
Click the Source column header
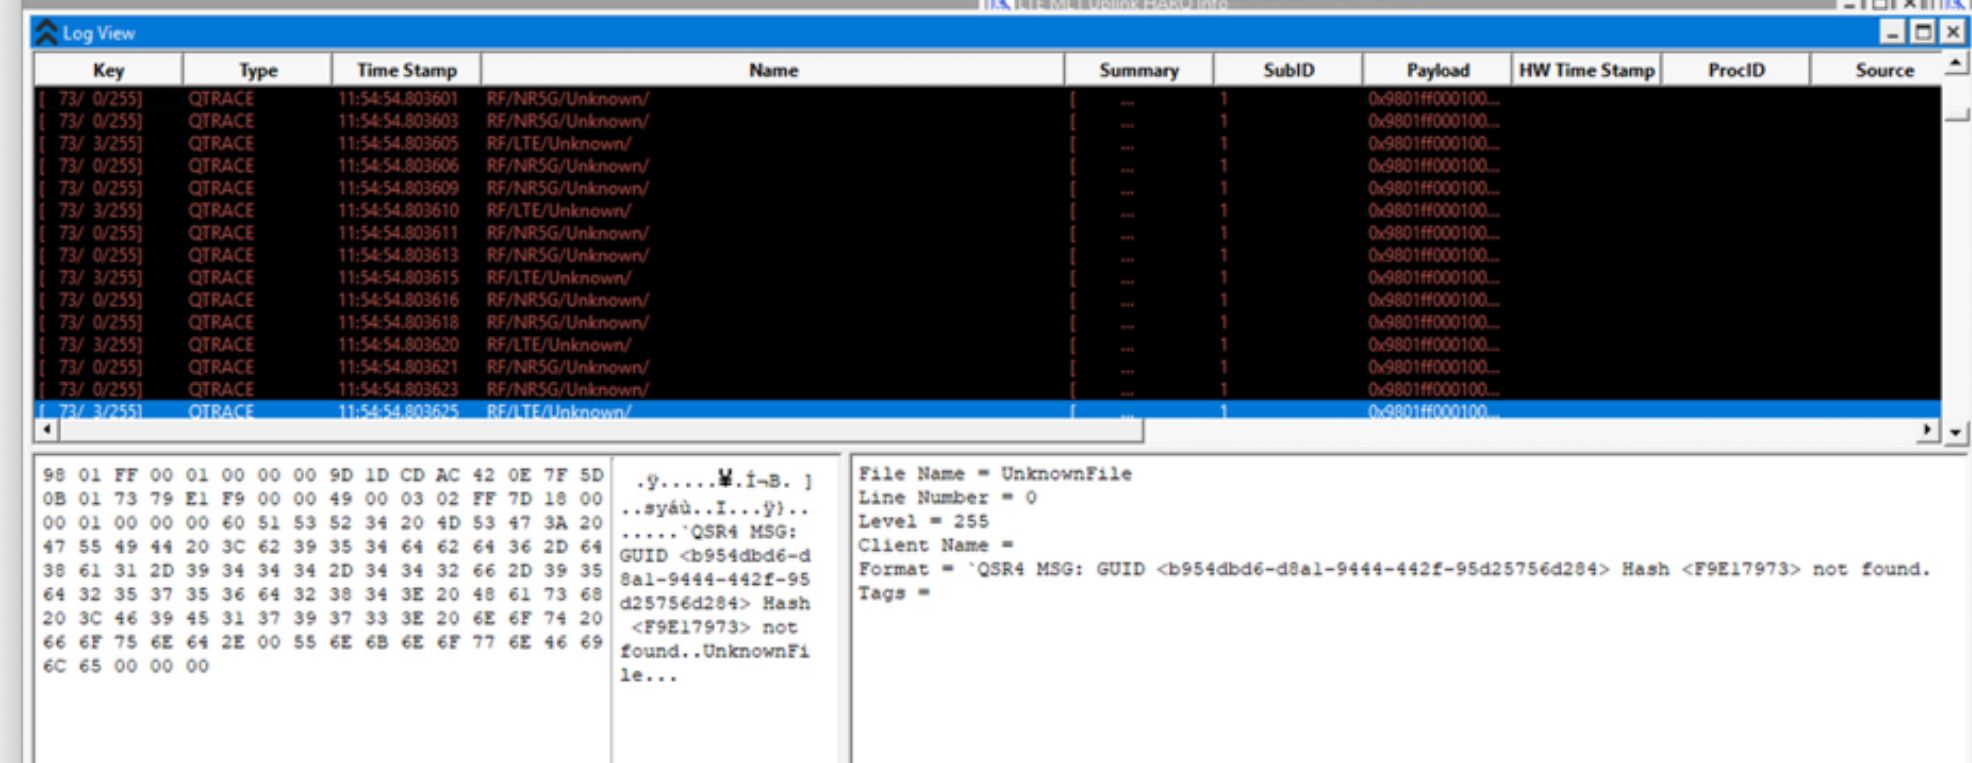pyautogui.click(x=1884, y=70)
